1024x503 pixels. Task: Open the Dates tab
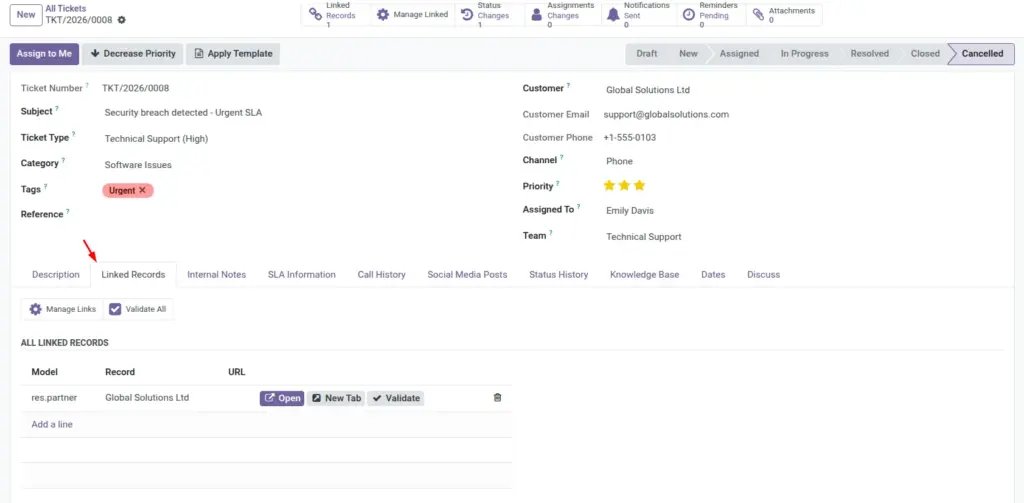[x=713, y=274]
